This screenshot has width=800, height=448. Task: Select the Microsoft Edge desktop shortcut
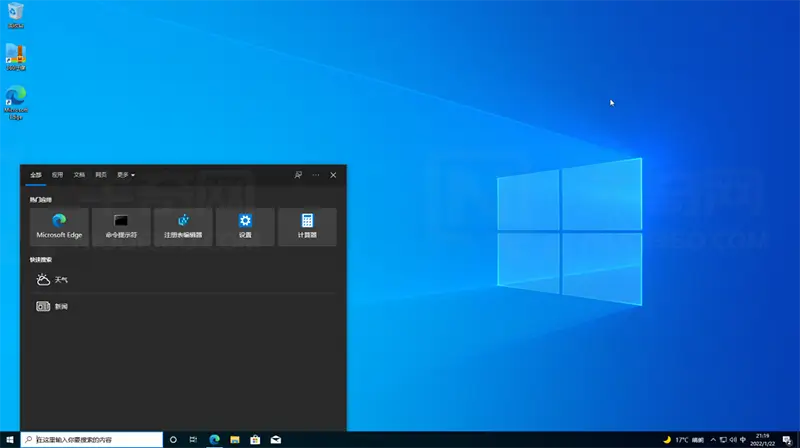point(16,103)
